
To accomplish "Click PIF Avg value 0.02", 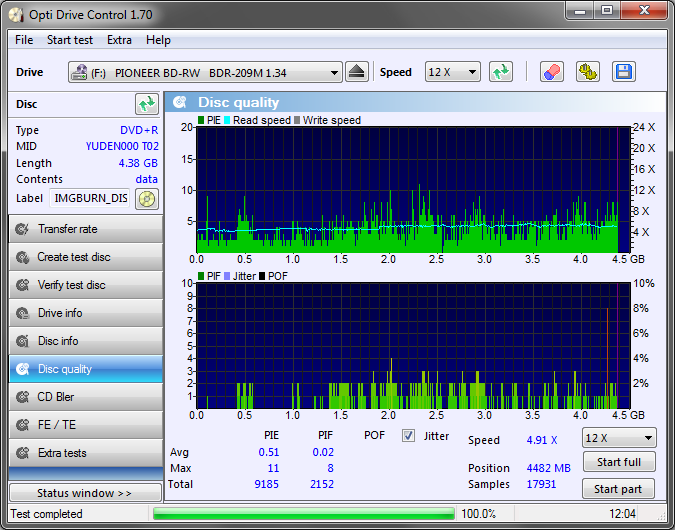I will coord(323,452).
